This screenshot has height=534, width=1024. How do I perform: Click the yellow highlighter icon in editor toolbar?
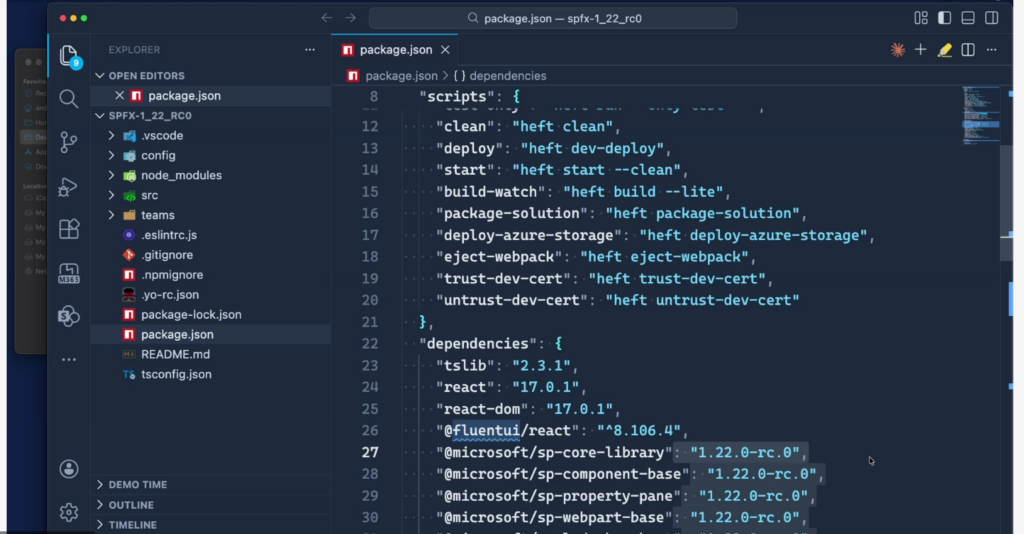coord(944,50)
